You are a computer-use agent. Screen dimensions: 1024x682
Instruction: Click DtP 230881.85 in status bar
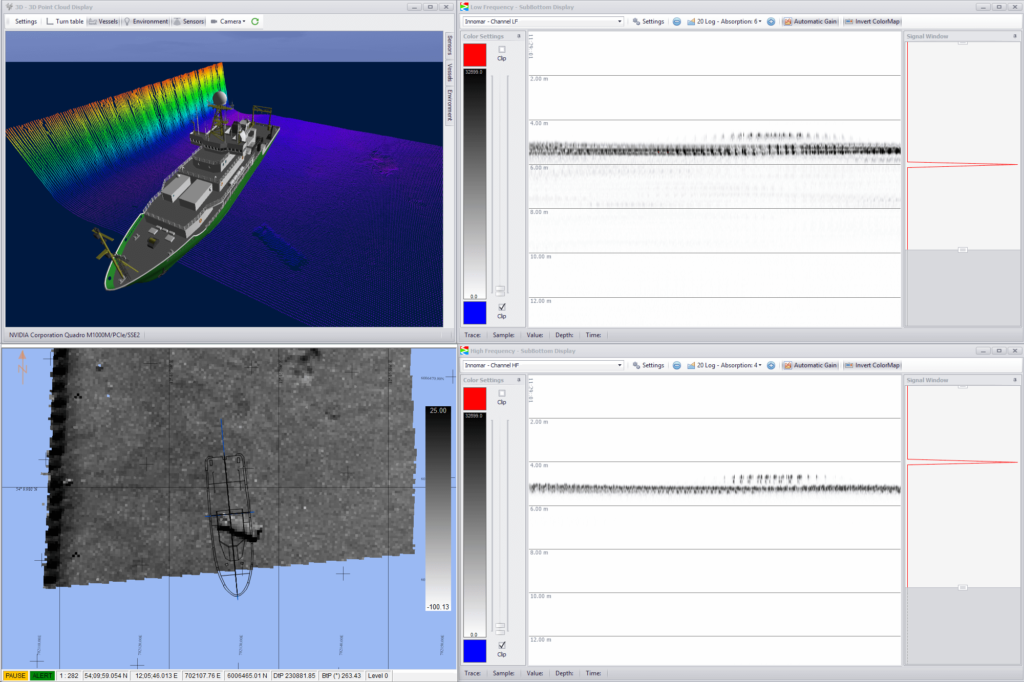(x=294, y=675)
